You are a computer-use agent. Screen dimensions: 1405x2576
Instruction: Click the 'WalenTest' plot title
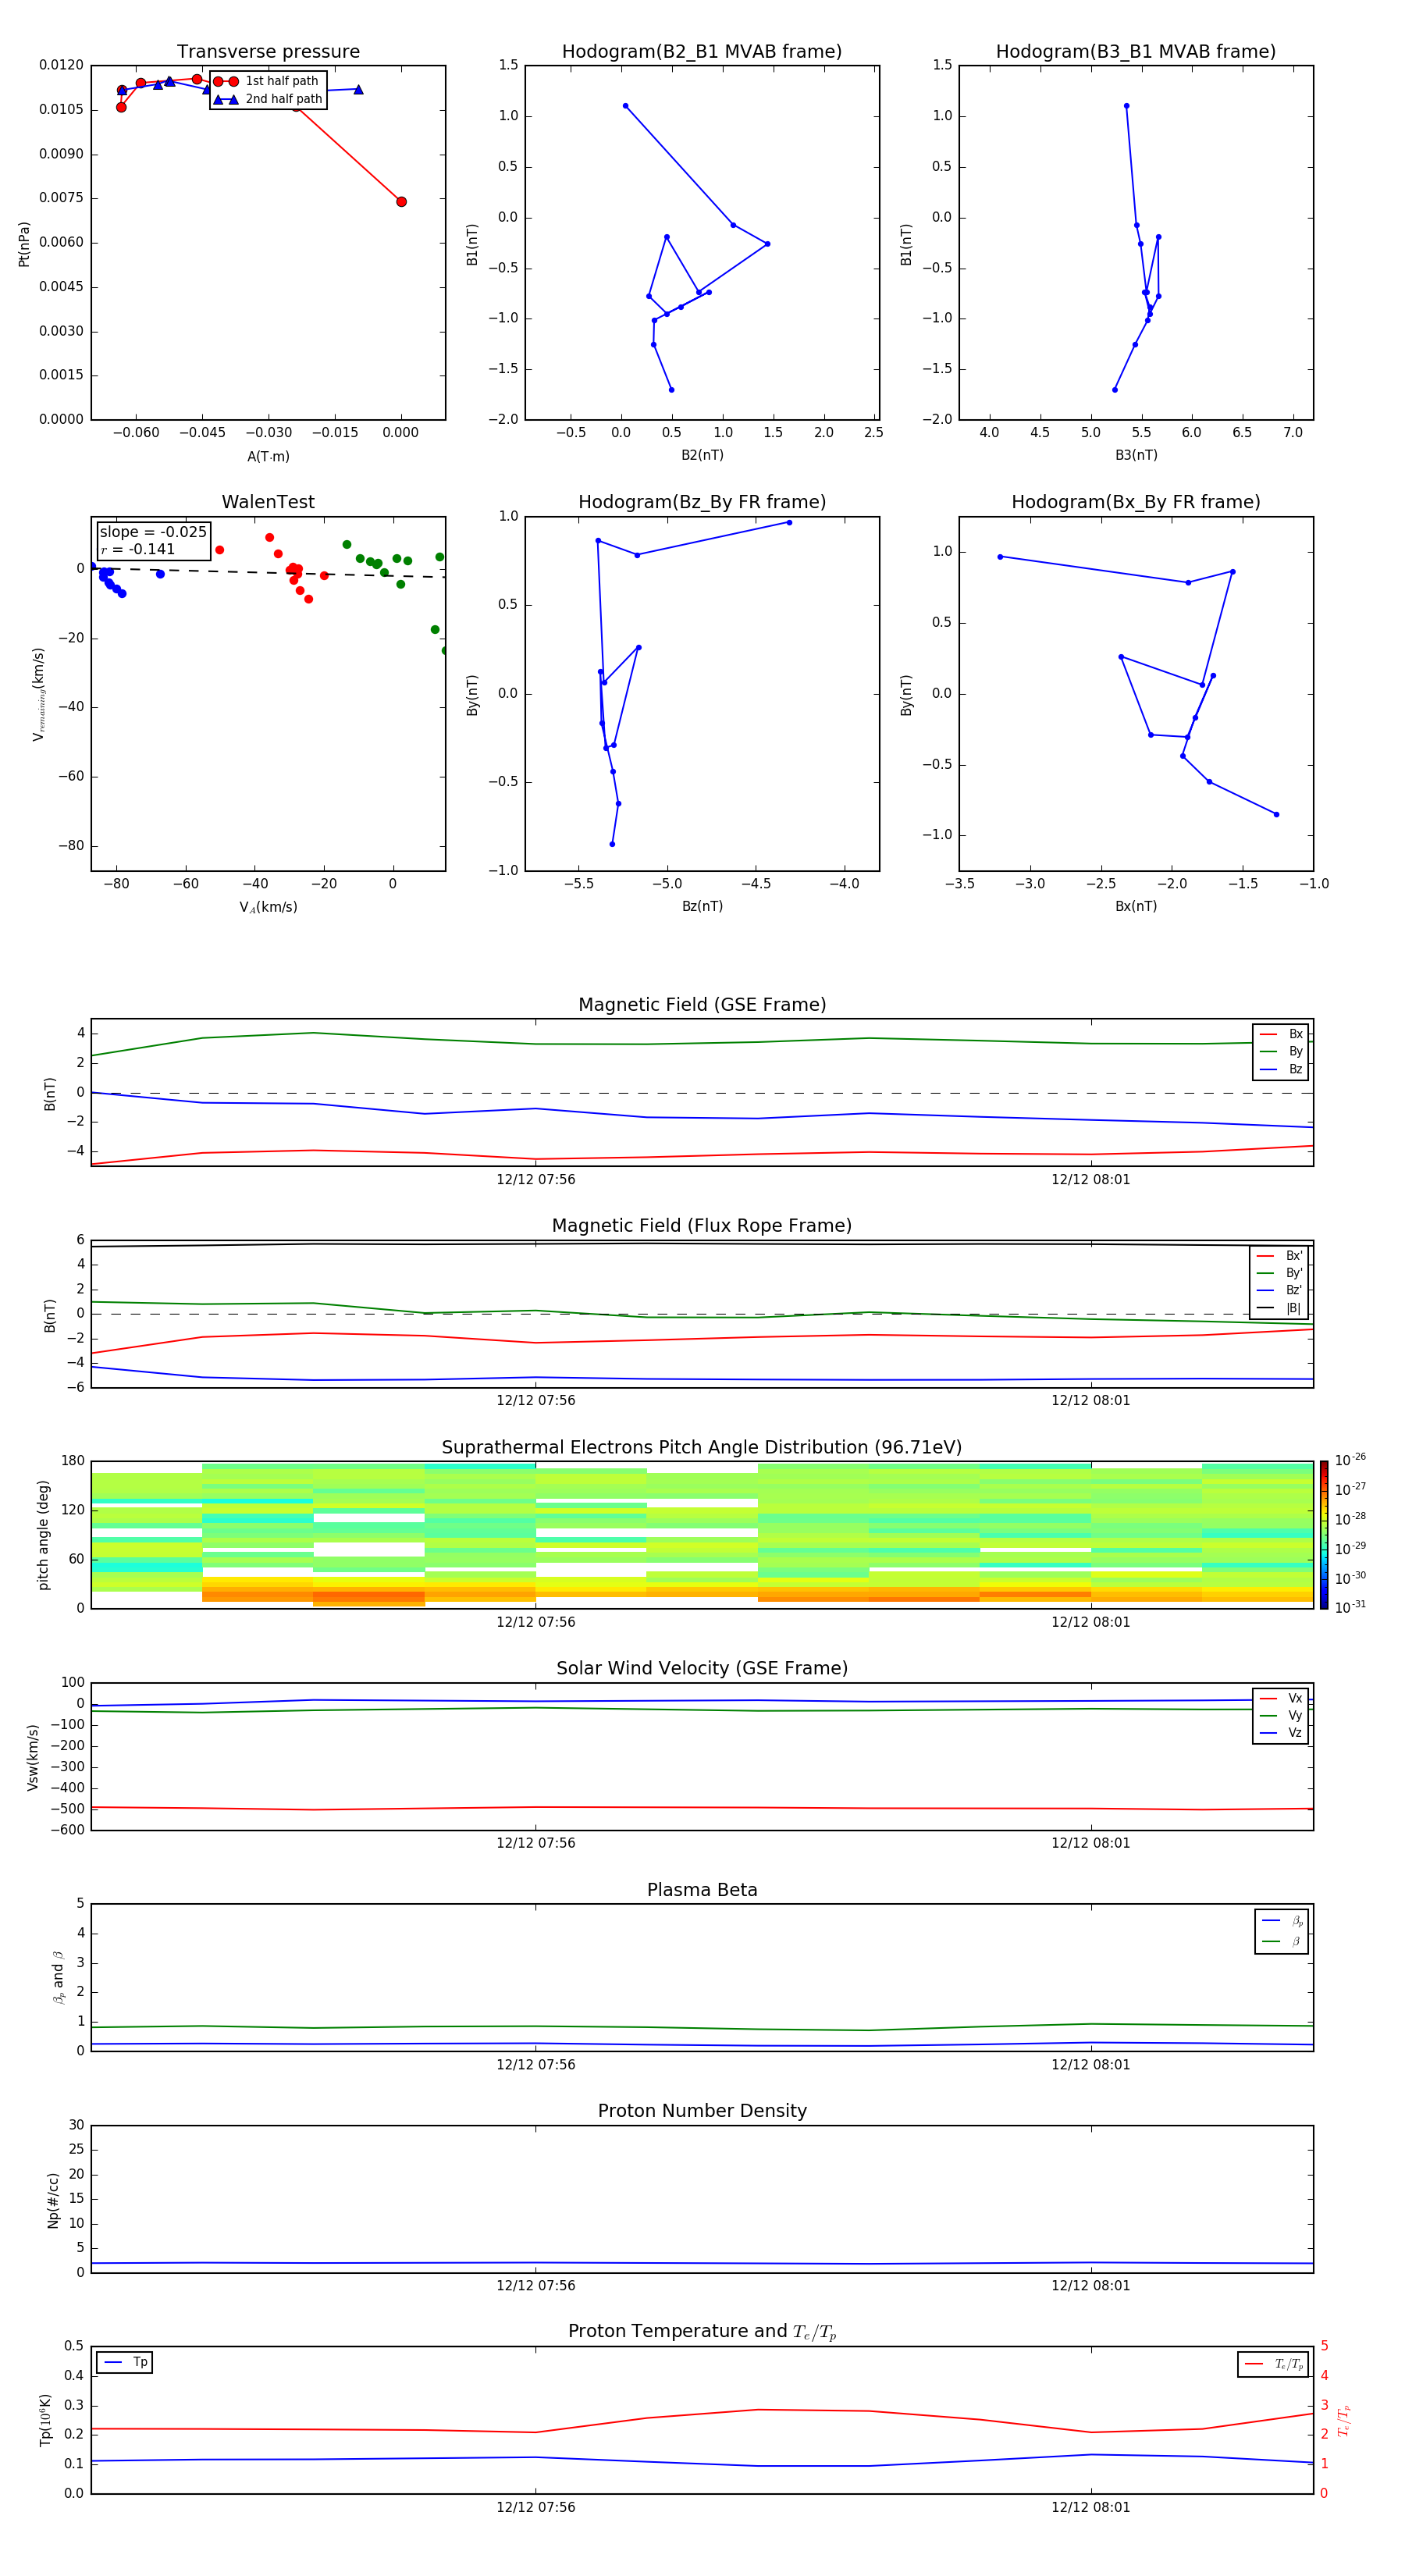[x=268, y=502]
